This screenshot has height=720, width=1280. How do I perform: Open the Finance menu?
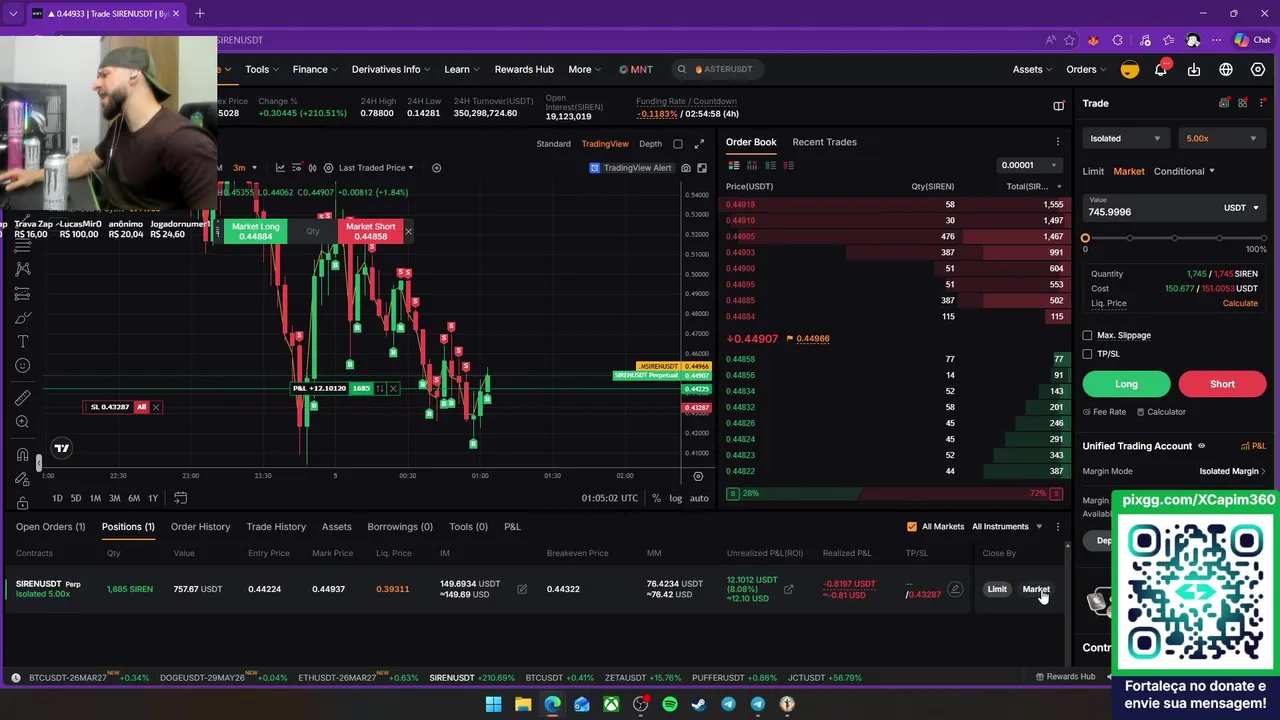pos(315,69)
